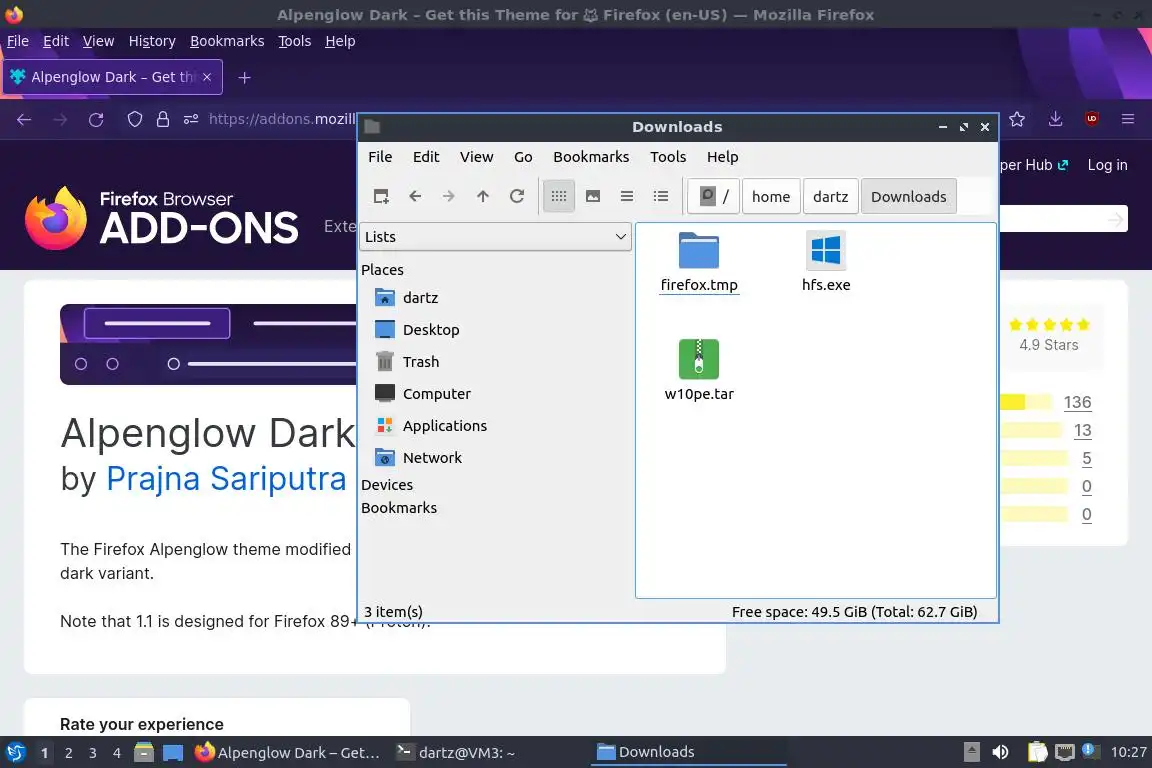Click the Alpenglow Dark Firefox taskbar entry
The image size is (1152, 768).
(289, 753)
